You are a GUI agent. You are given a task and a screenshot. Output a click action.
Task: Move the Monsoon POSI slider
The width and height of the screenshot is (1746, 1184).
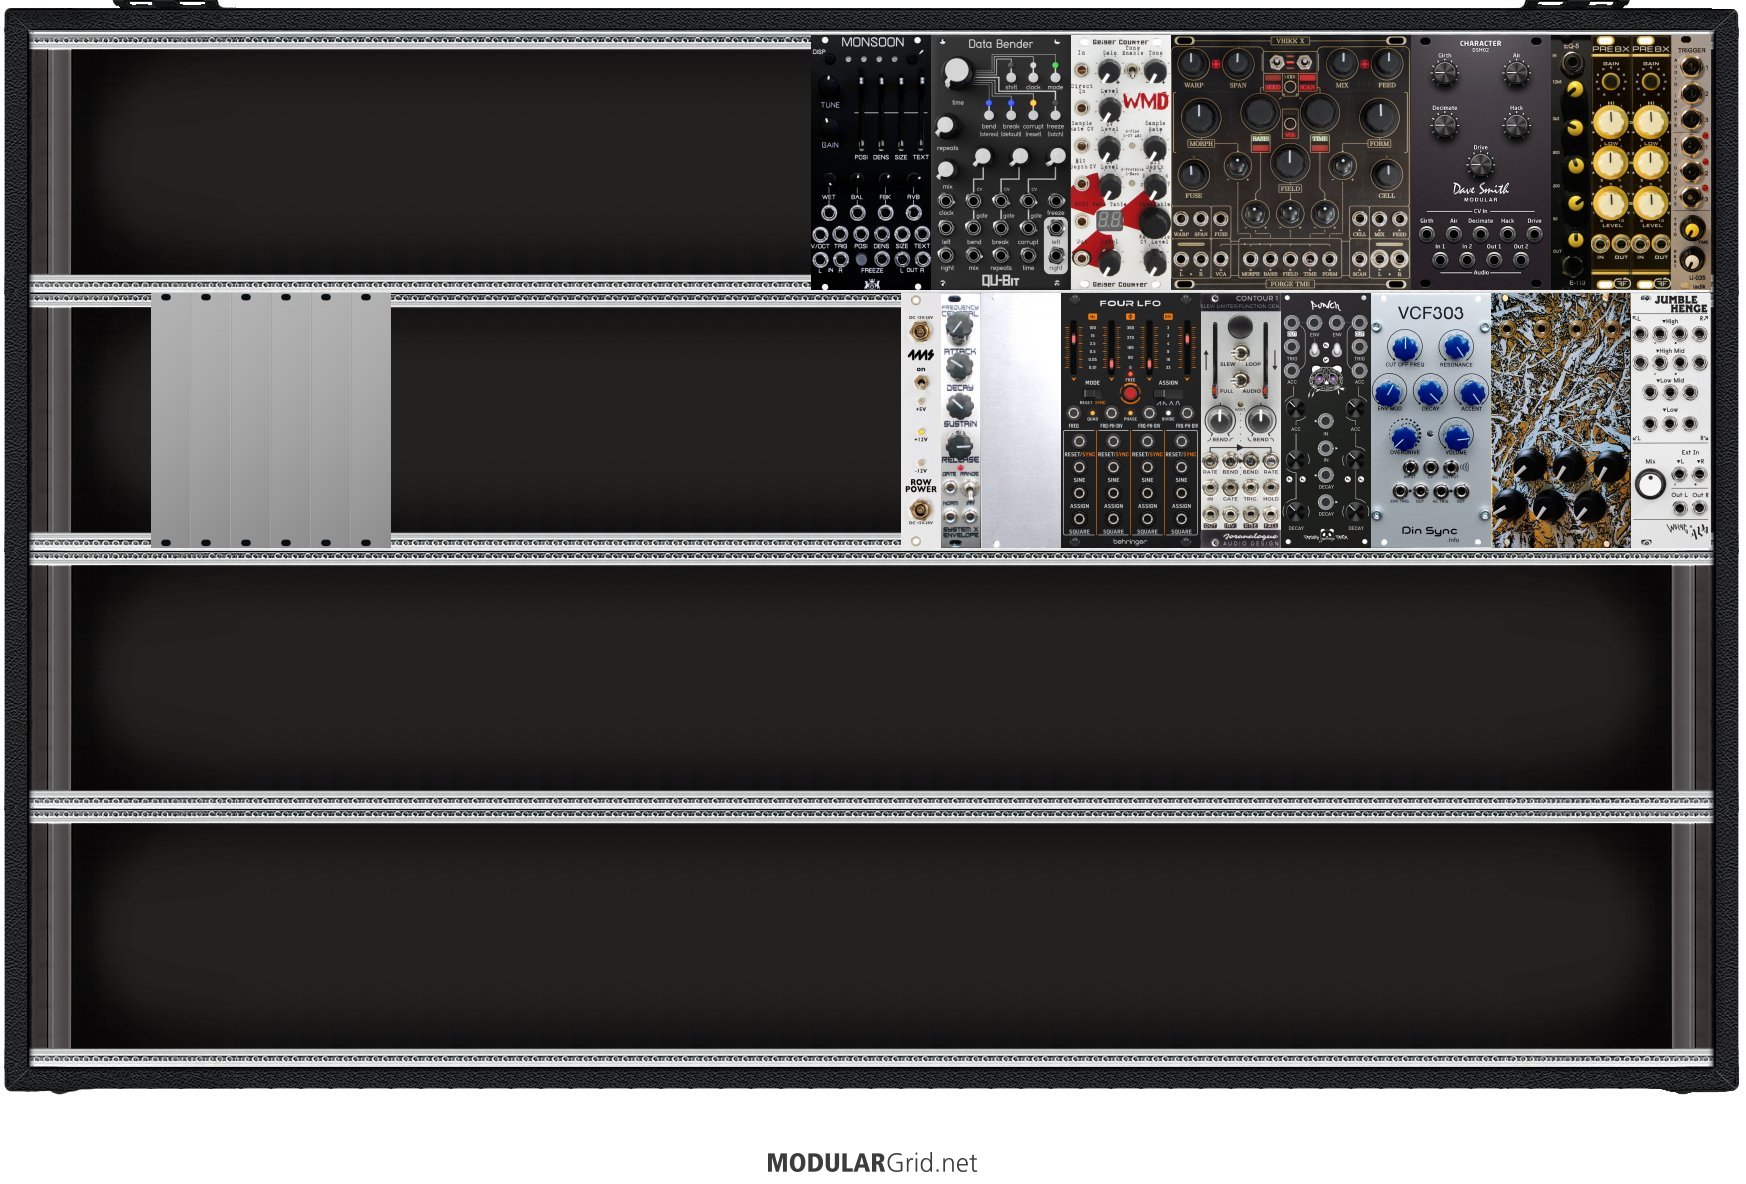pos(861,112)
